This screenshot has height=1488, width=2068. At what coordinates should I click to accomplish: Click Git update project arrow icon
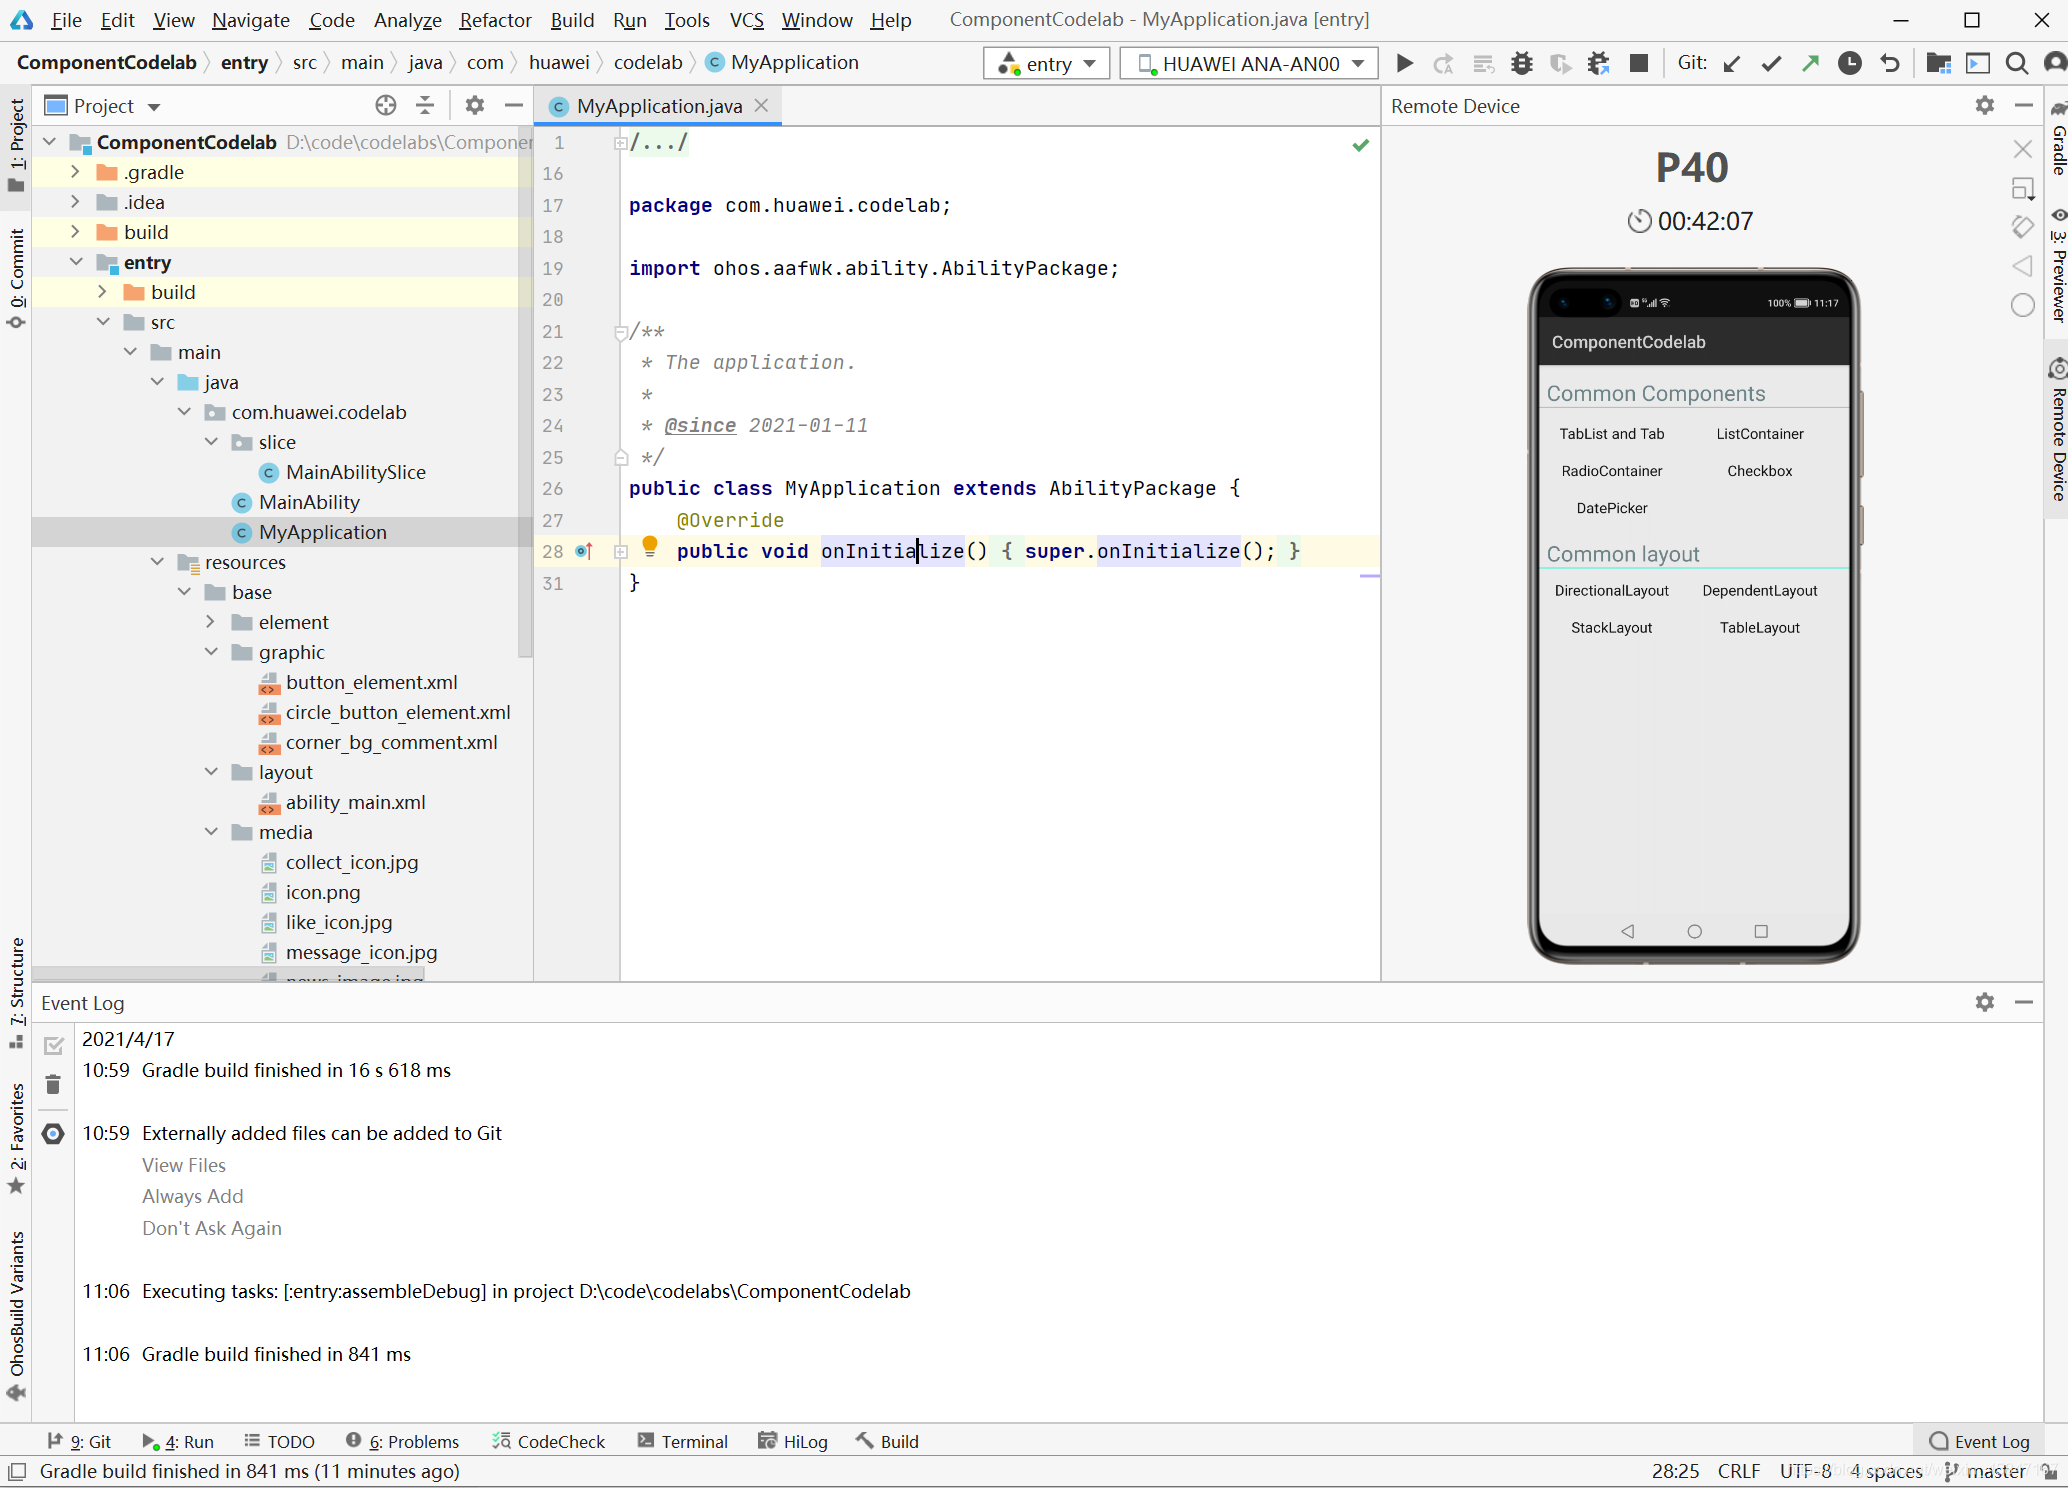(1732, 64)
